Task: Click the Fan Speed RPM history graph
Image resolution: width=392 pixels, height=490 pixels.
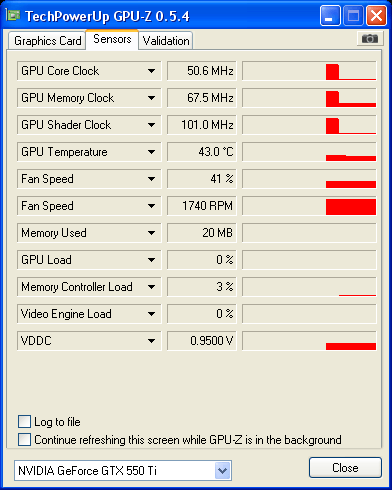Action: 309,206
